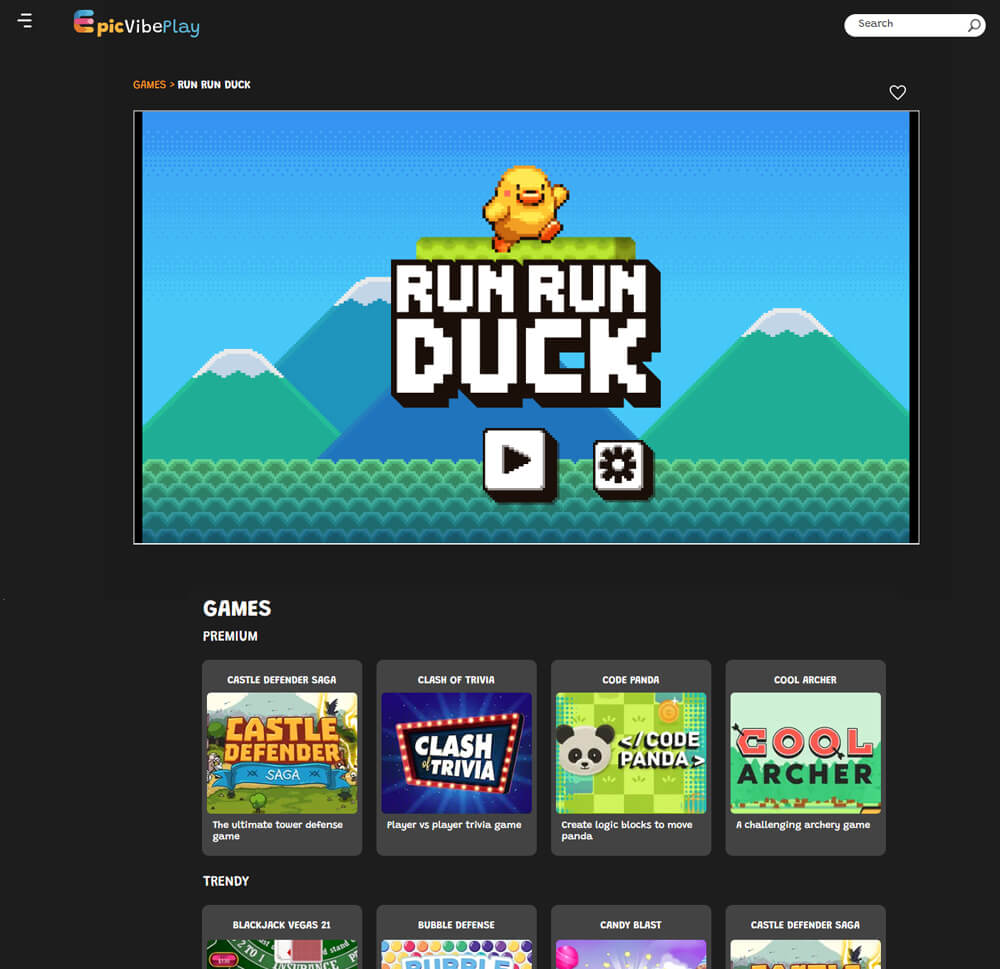Click the PREMIUM section heading
1000x969 pixels.
230,636
